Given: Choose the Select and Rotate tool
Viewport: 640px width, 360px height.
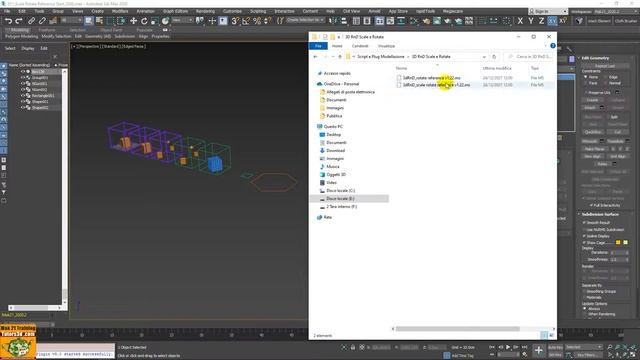Looking at the screenshot, I should (x=144, y=20).
